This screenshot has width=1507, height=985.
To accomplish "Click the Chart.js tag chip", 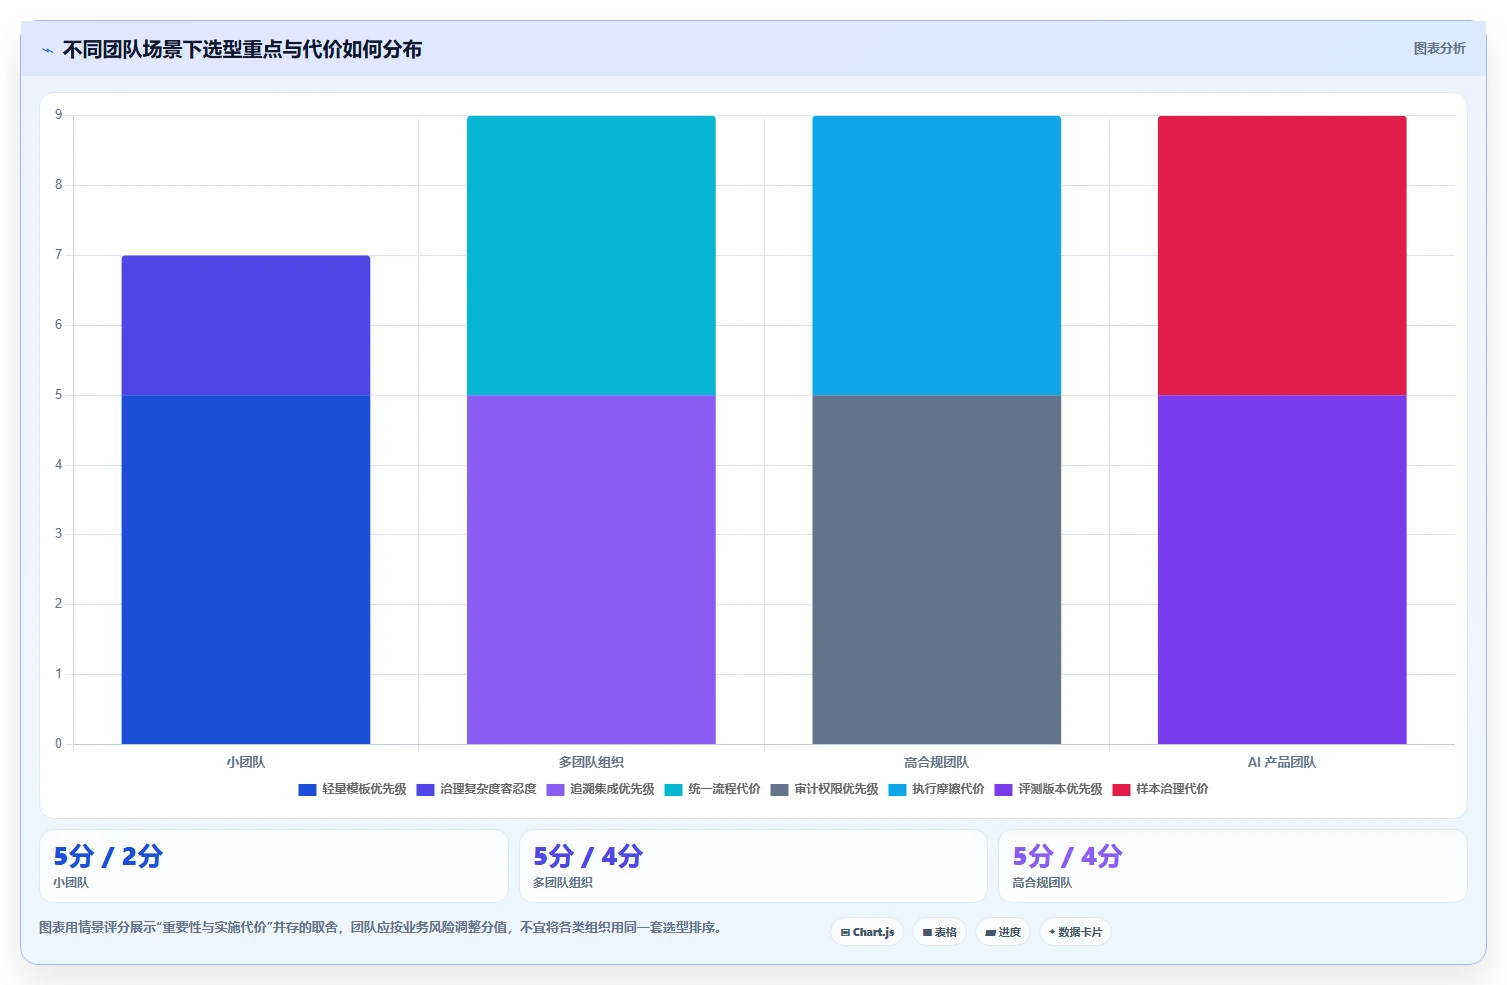I will (867, 932).
